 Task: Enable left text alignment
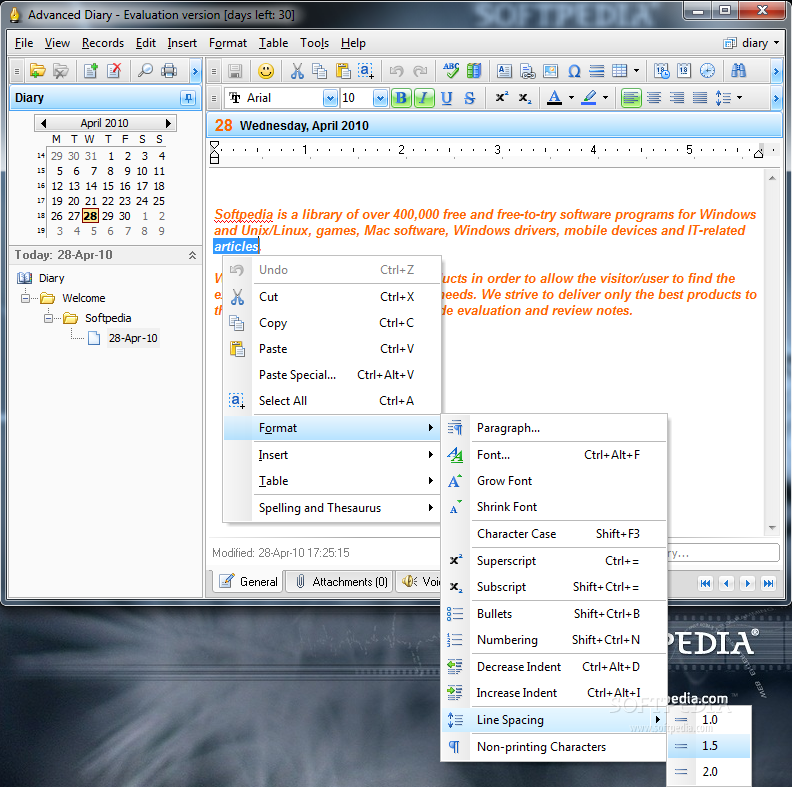coord(631,97)
